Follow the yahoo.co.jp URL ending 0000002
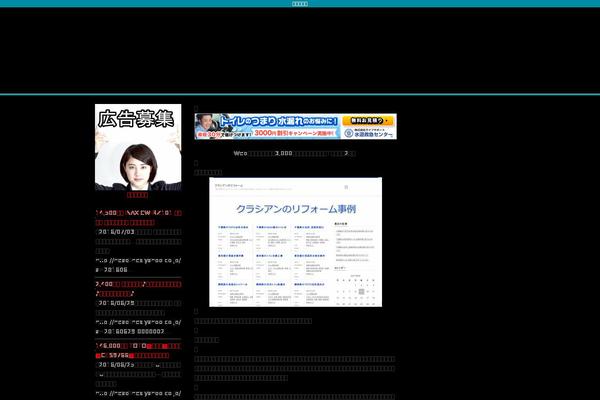600x400 pixels. (139, 327)
